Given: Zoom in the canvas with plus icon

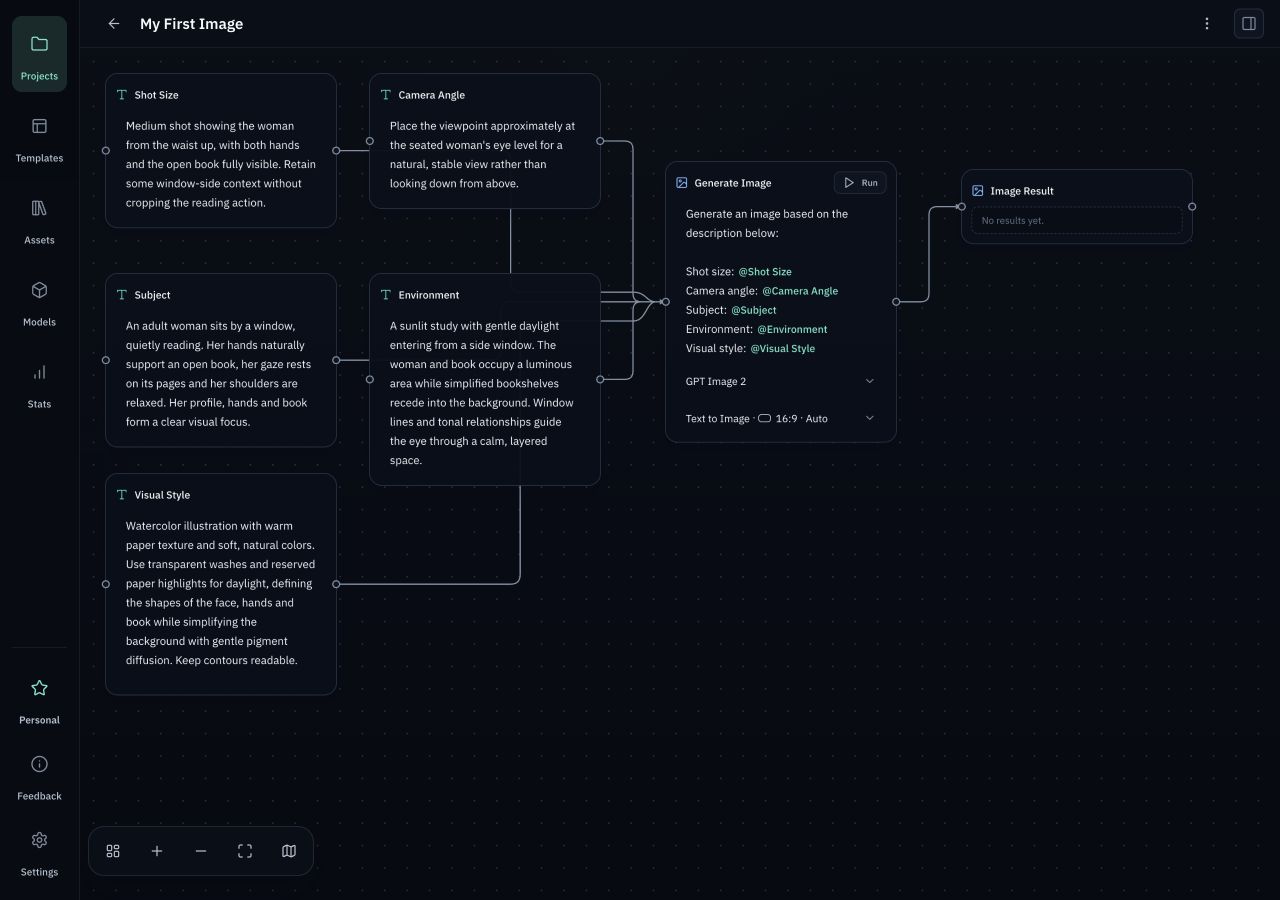Looking at the screenshot, I should tap(157, 851).
